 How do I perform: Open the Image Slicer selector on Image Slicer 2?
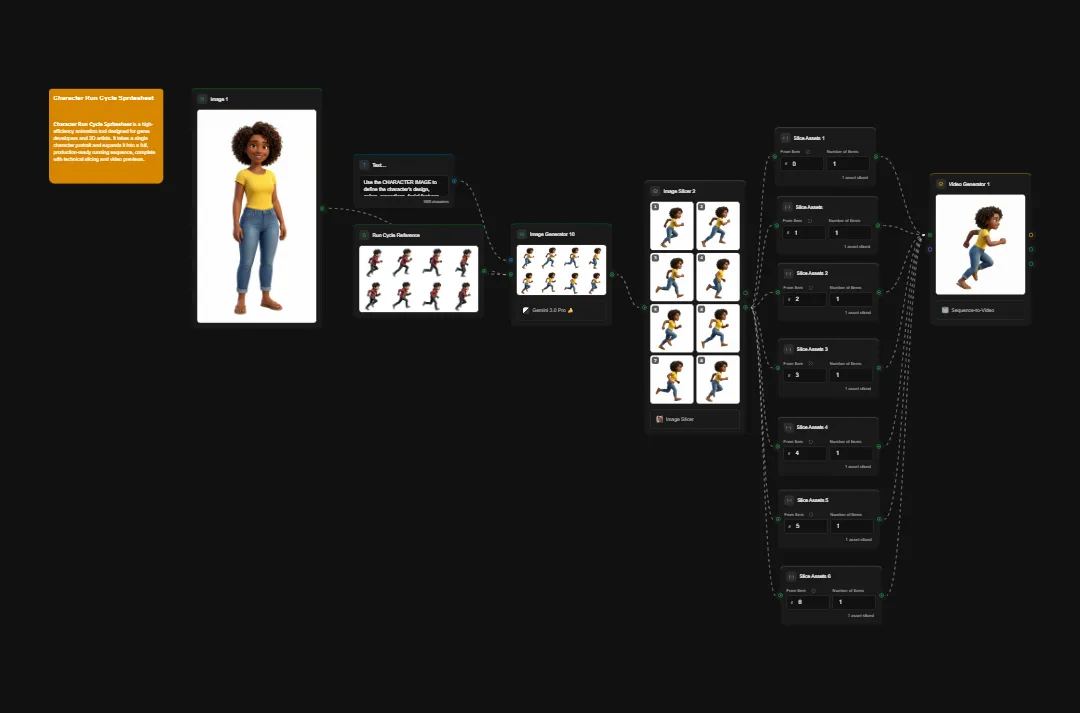[695, 419]
